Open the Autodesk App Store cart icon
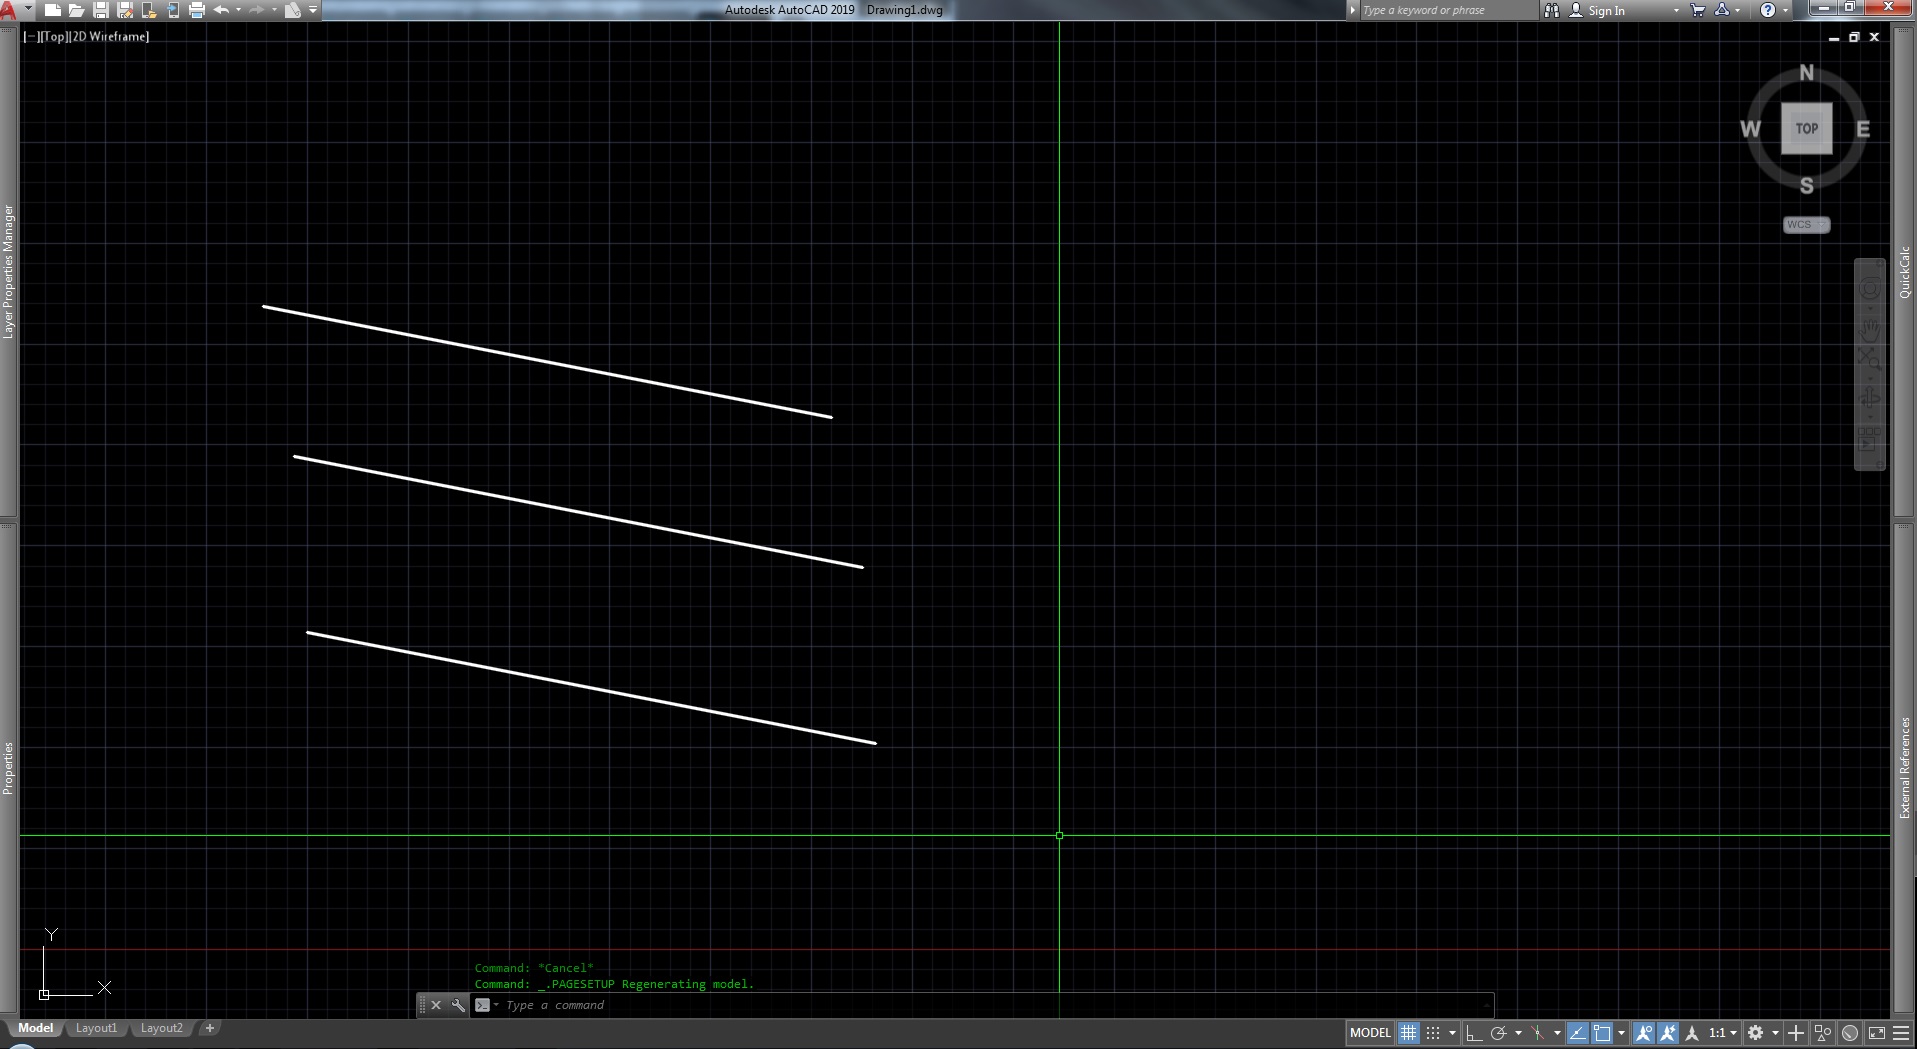 [1697, 10]
